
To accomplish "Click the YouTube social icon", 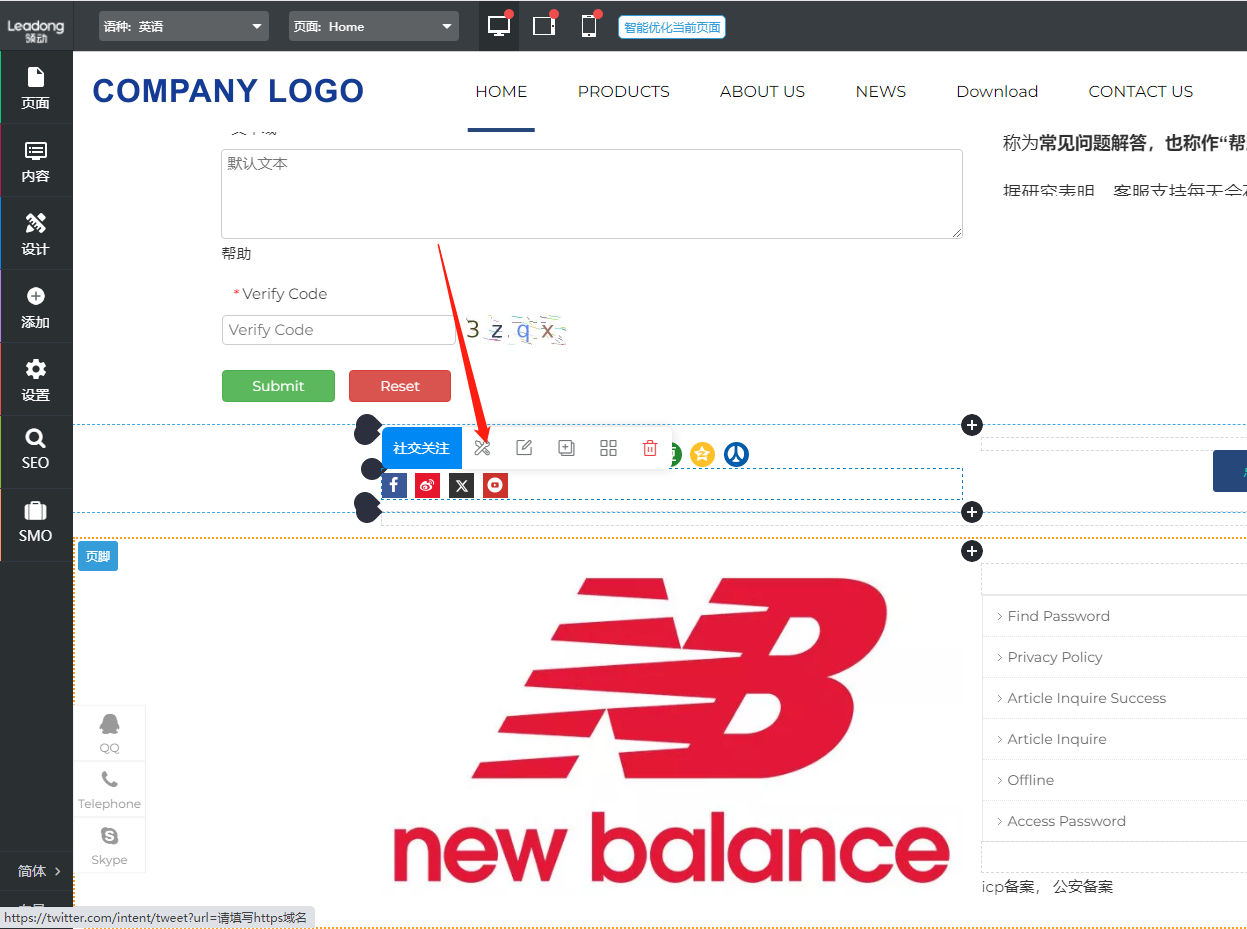I will pyautogui.click(x=495, y=486).
